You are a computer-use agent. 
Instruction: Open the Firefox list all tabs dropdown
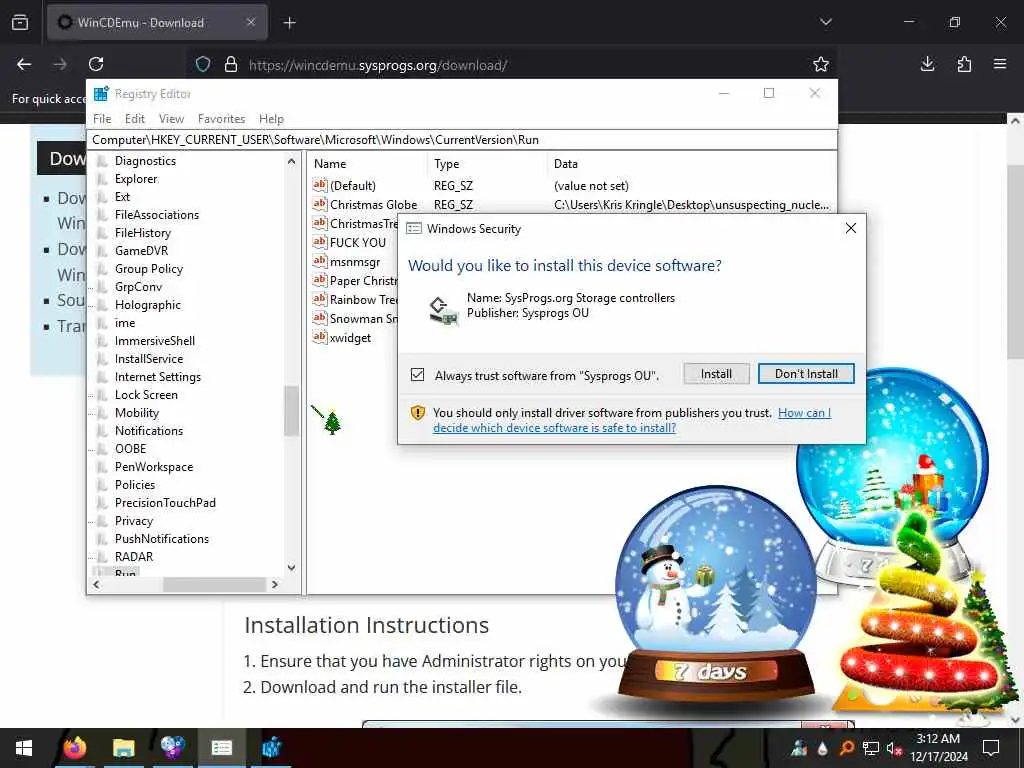825,22
